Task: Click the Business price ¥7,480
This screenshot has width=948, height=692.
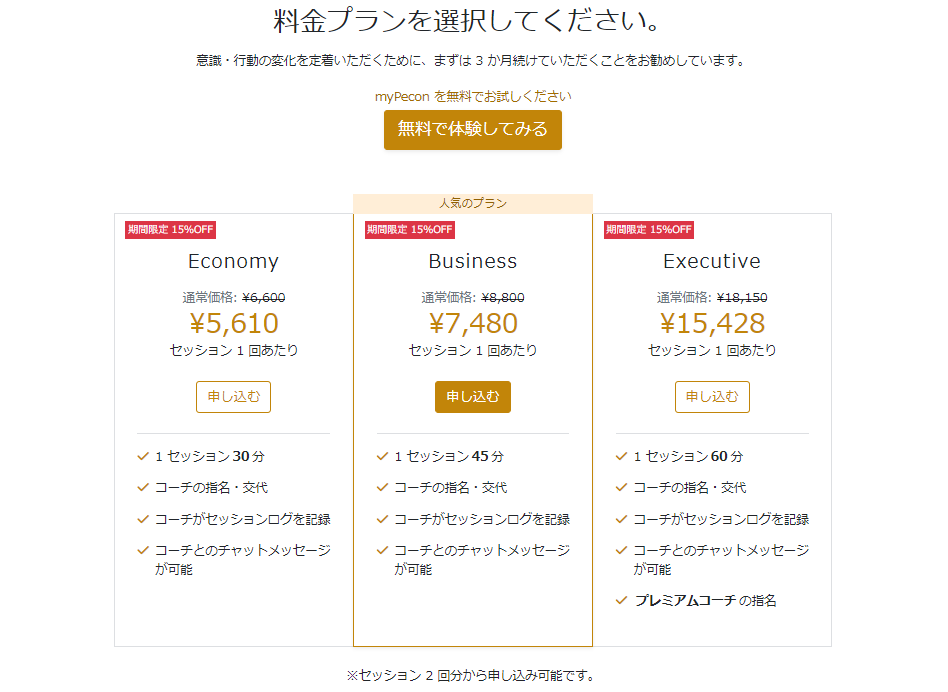Action: (x=473, y=324)
